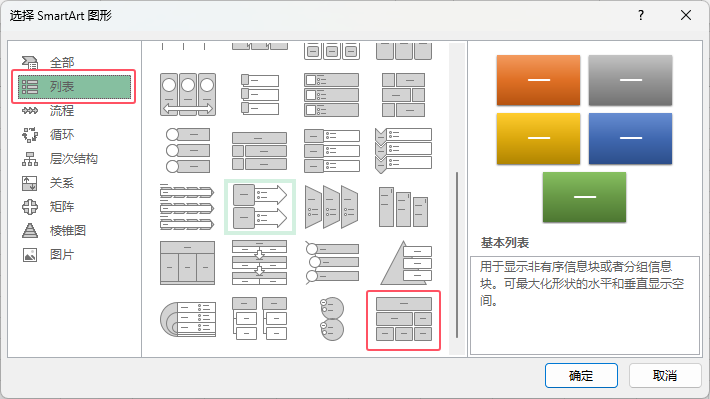The height and width of the screenshot is (399, 710).
Task: Select the 列表 (List) category
Action: coord(74,87)
